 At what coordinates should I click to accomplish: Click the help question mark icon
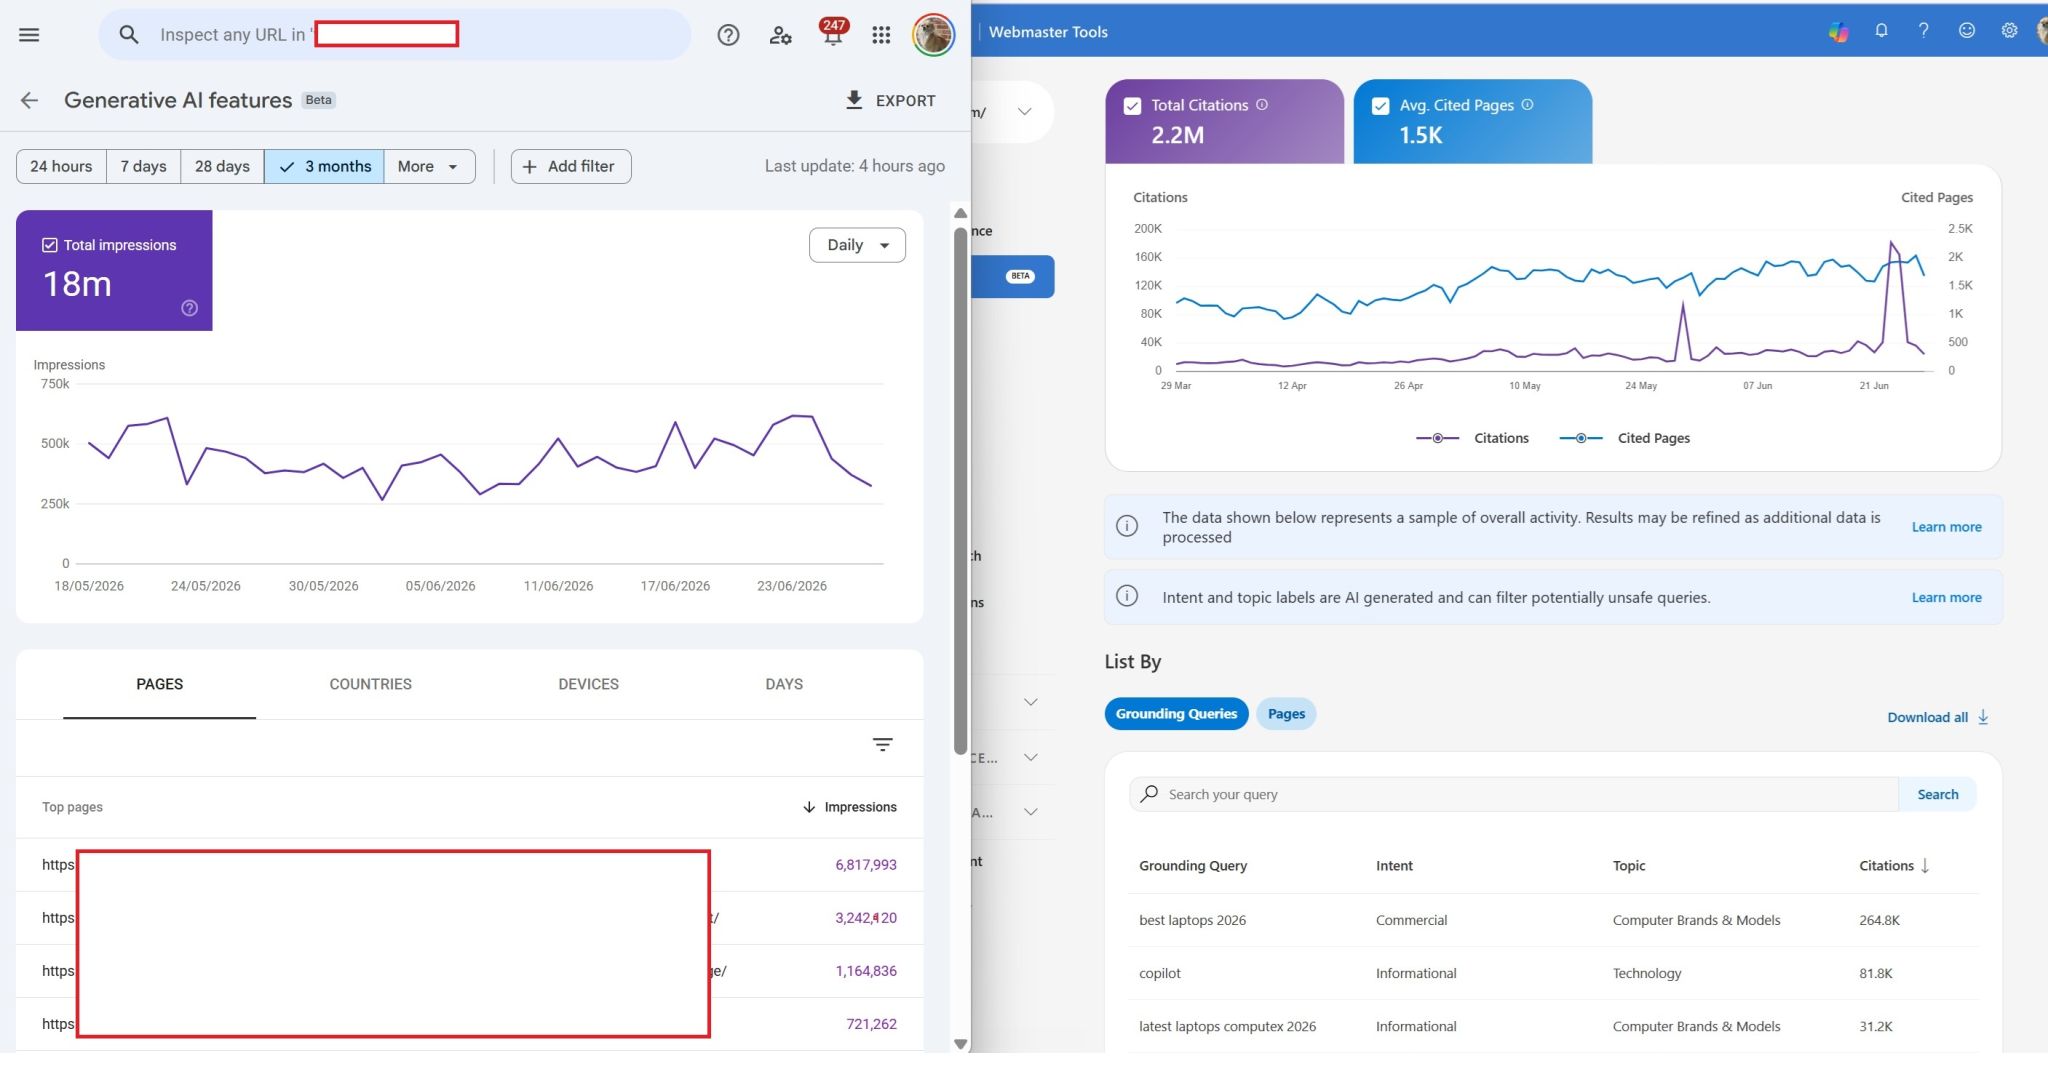point(728,35)
